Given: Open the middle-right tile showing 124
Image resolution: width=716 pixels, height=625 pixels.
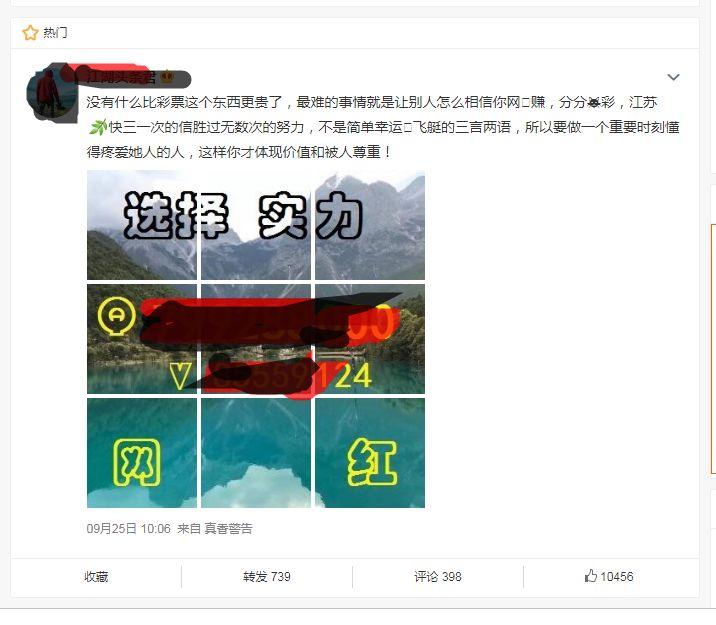Looking at the screenshot, I should point(370,339).
